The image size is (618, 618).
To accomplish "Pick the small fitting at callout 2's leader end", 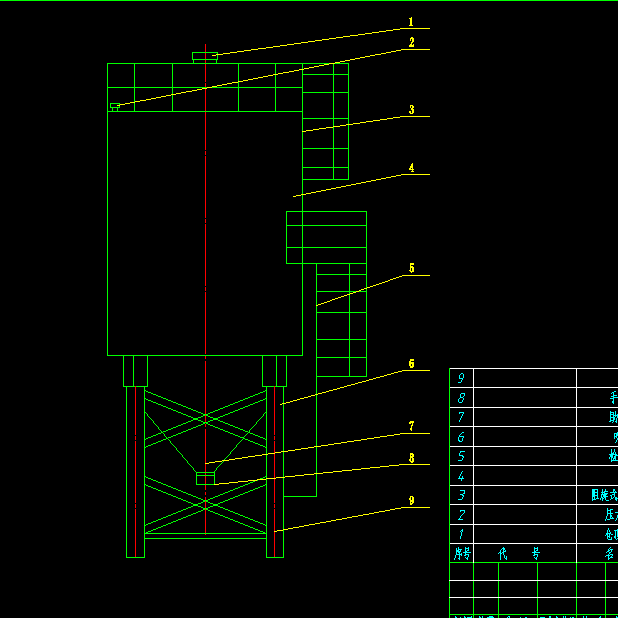I will tap(115, 107).
